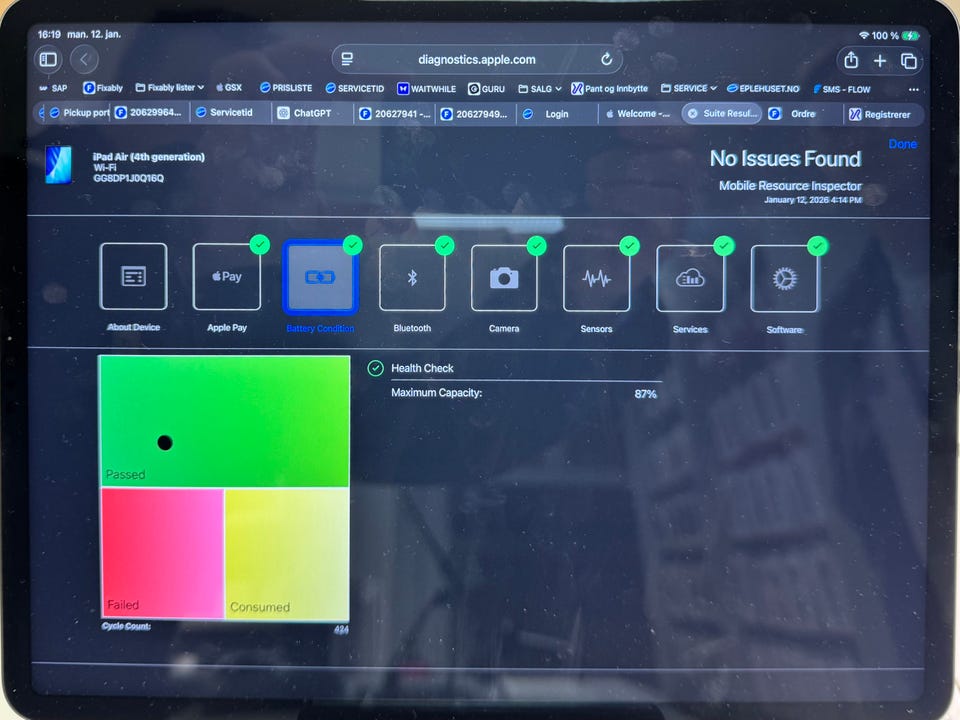
Task: Tap the Wi-Fi status icon
Action: click(x=864, y=36)
